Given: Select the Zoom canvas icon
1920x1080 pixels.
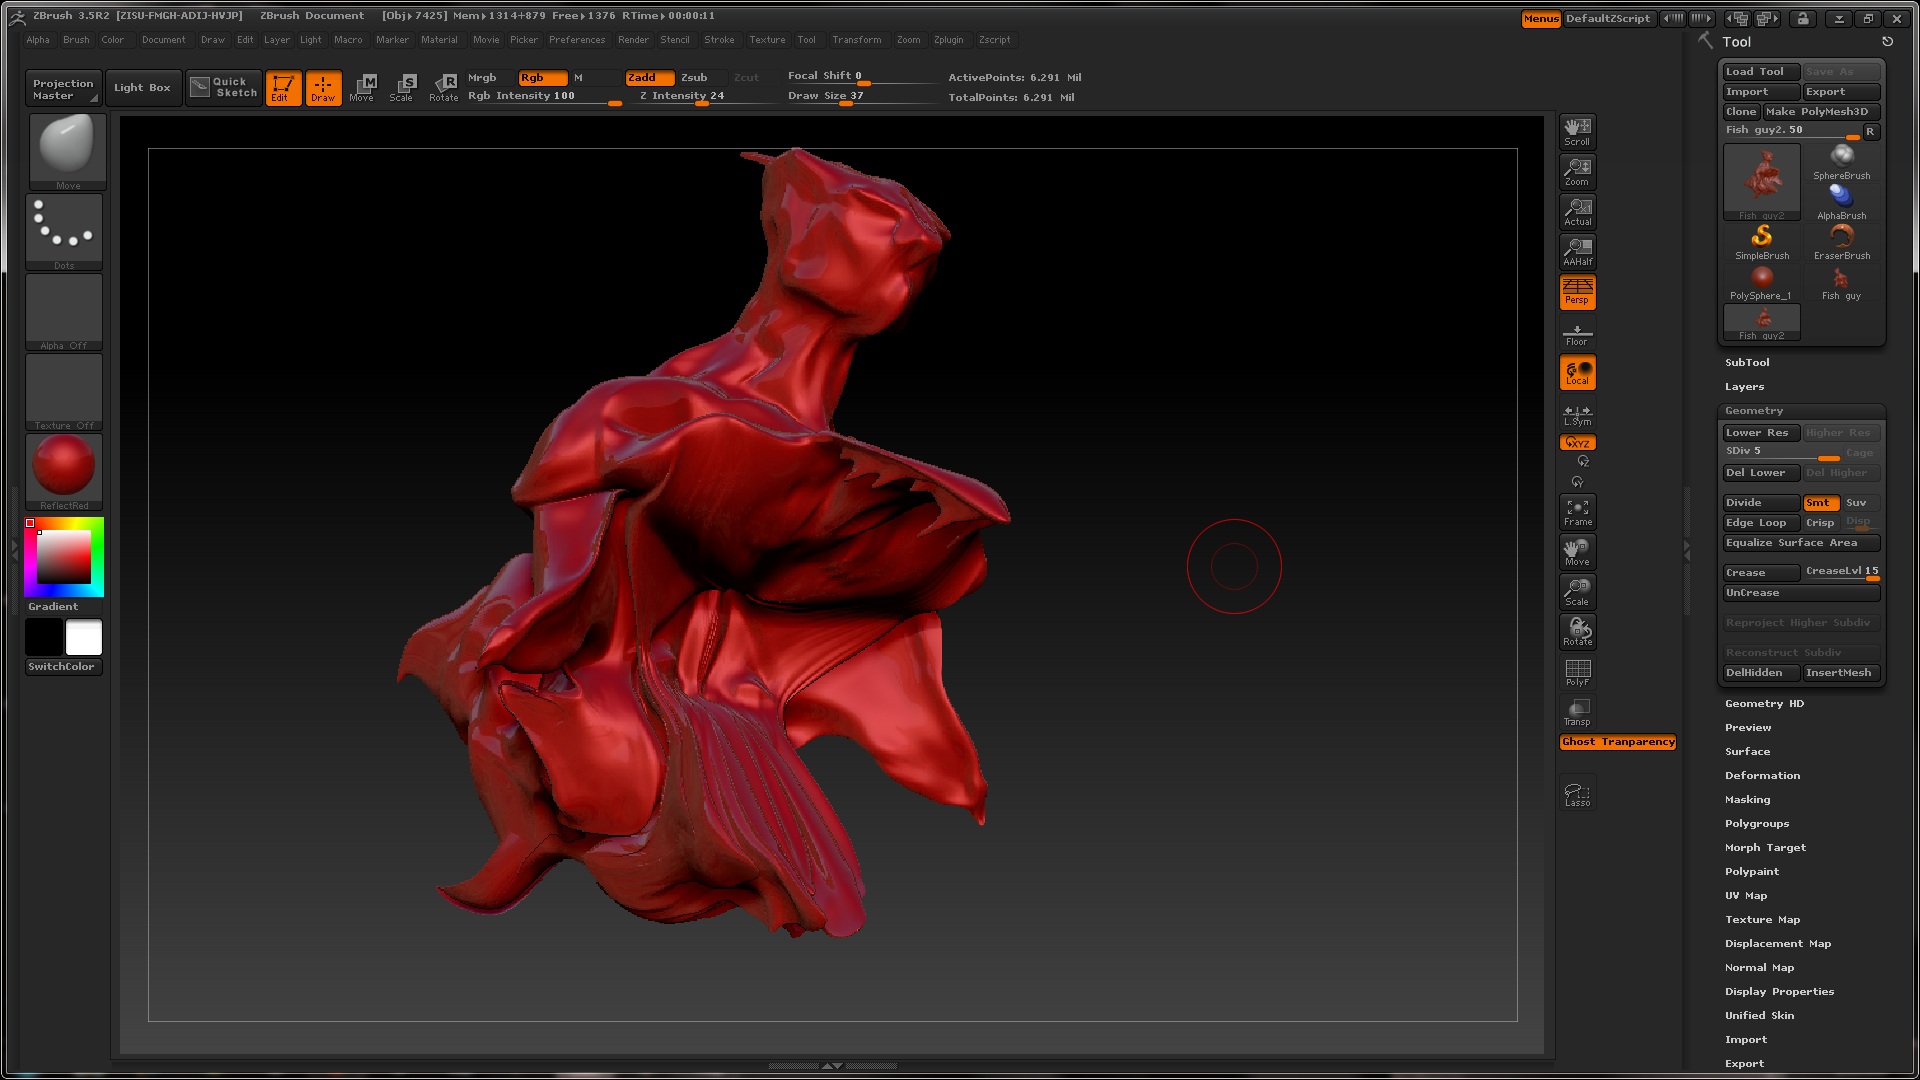Looking at the screenshot, I should click(x=1577, y=171).
